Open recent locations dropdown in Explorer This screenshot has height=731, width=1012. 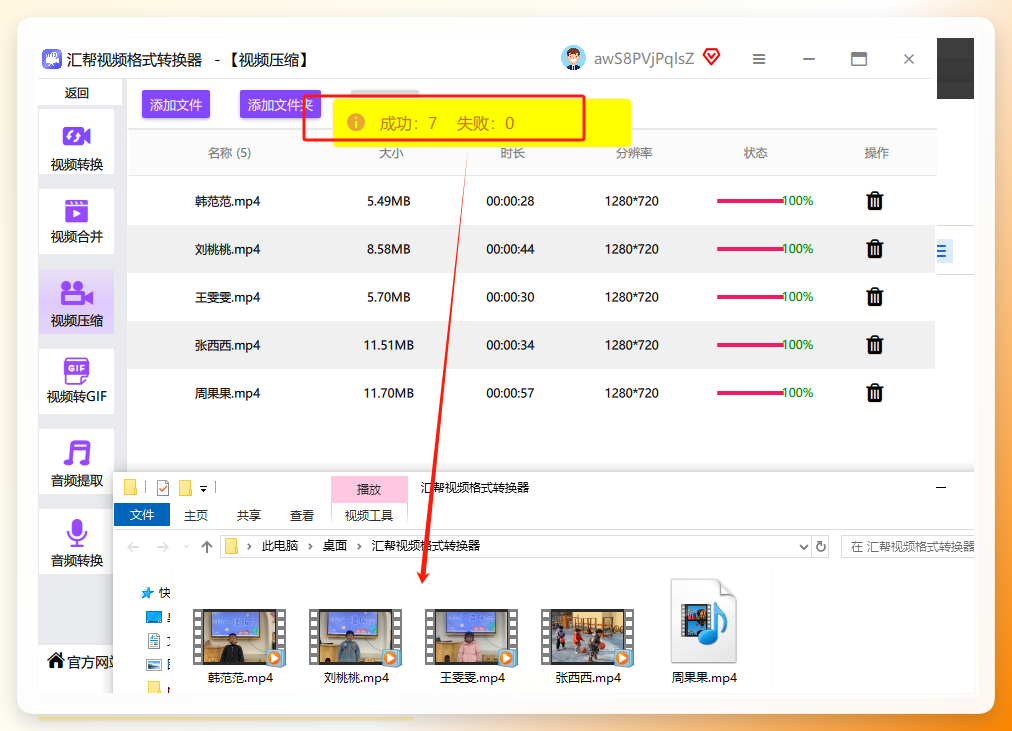click(187, 547)
